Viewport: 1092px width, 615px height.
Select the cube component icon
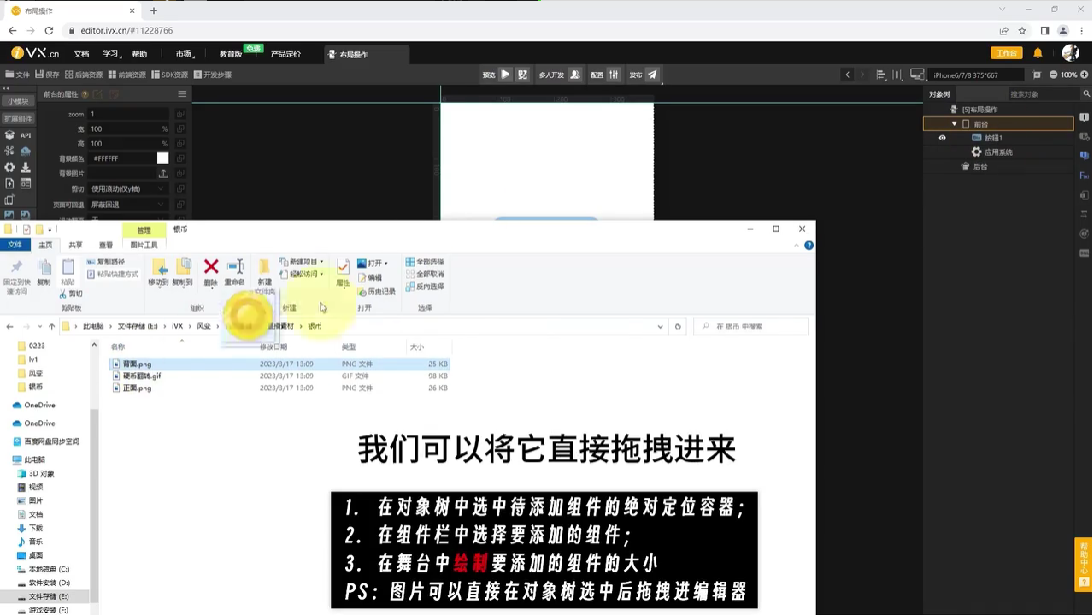(x=9, y=134)
